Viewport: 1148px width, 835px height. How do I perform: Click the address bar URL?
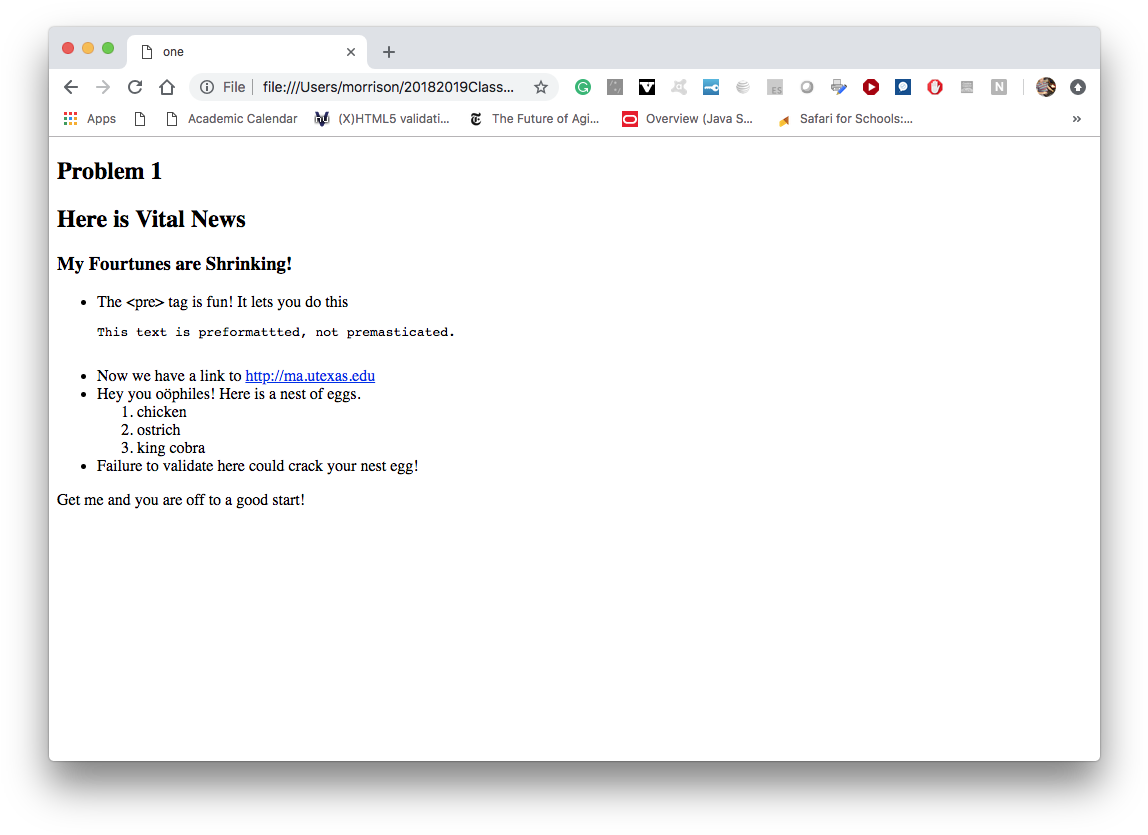(x=388, y=87)
